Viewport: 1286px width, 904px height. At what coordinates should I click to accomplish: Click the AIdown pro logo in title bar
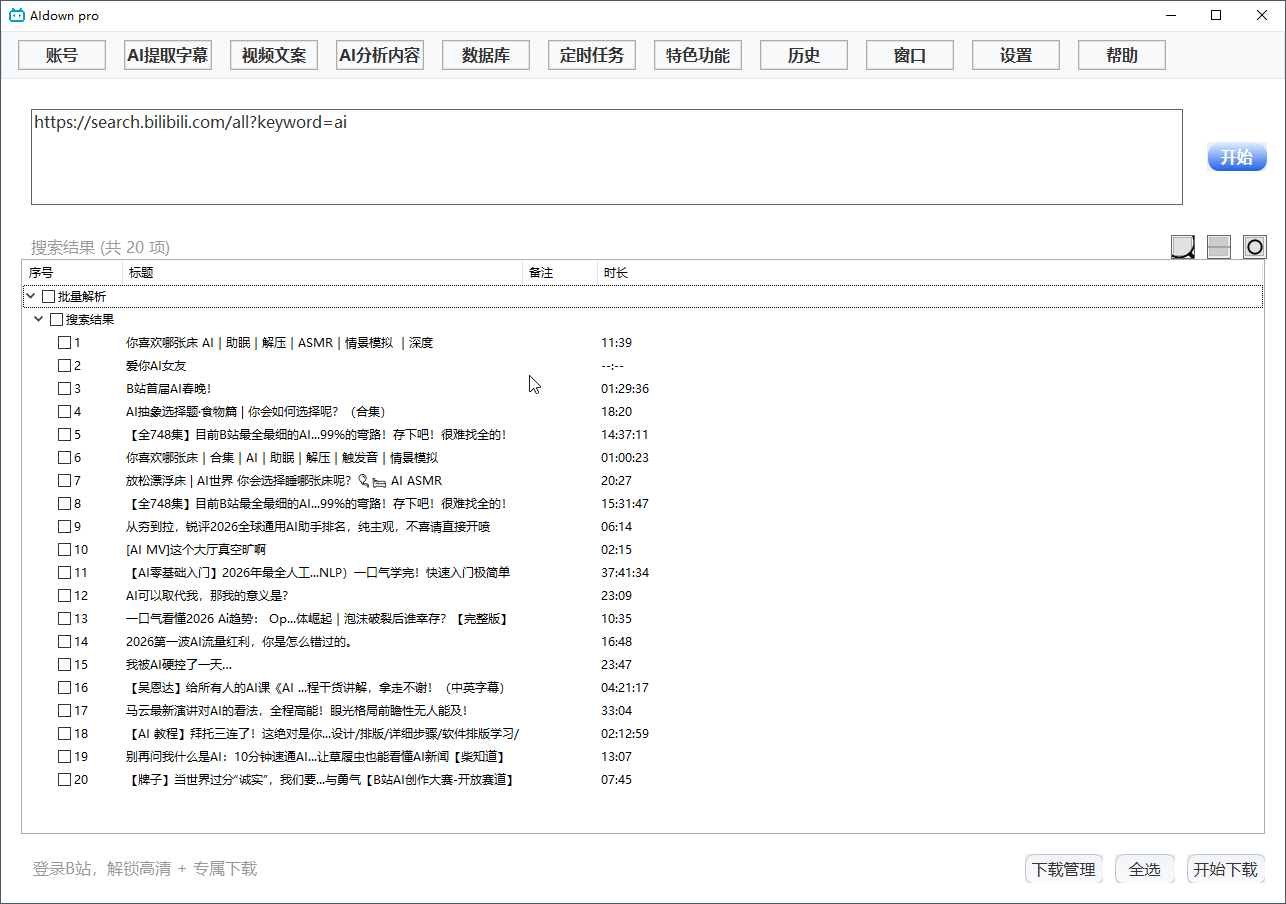pos(16,15)
